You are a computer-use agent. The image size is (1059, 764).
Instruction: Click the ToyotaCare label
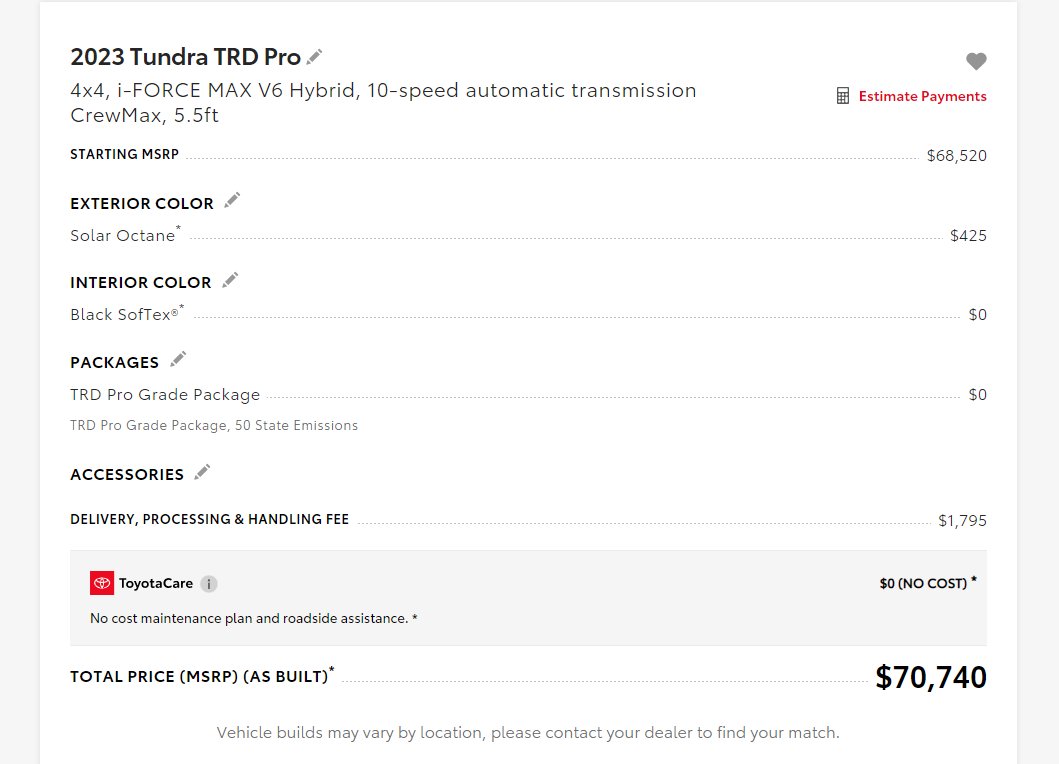(156, 584)
